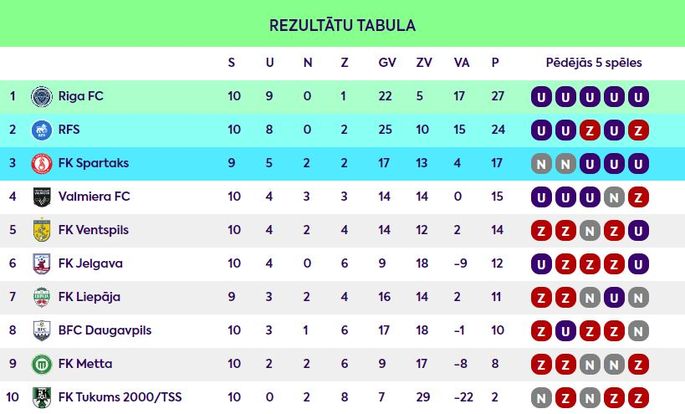
Task: Open the FK Tukums 2000/TSS team link
Action: [120, 397]
